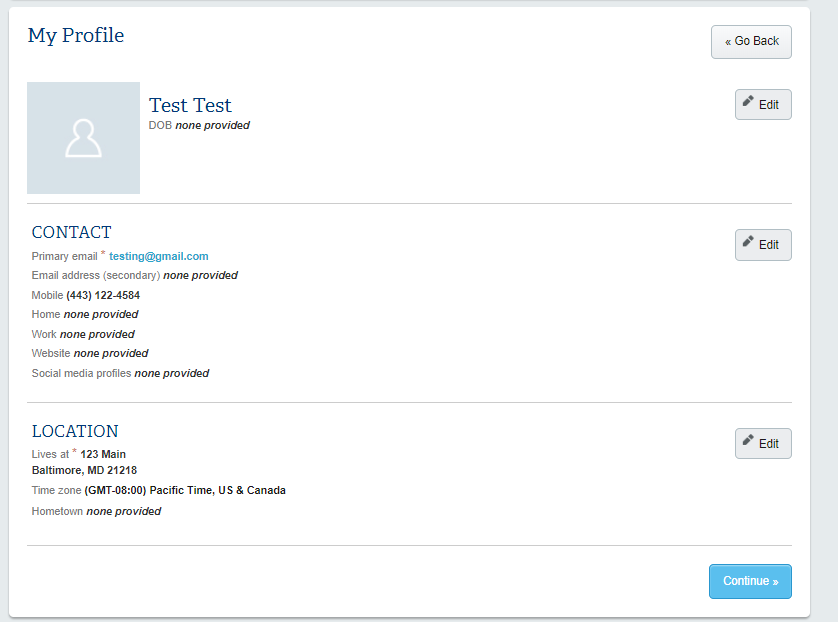Click the pencil icon in the LOCATION section
838x622 pixels.
click(x=748, y=441)
